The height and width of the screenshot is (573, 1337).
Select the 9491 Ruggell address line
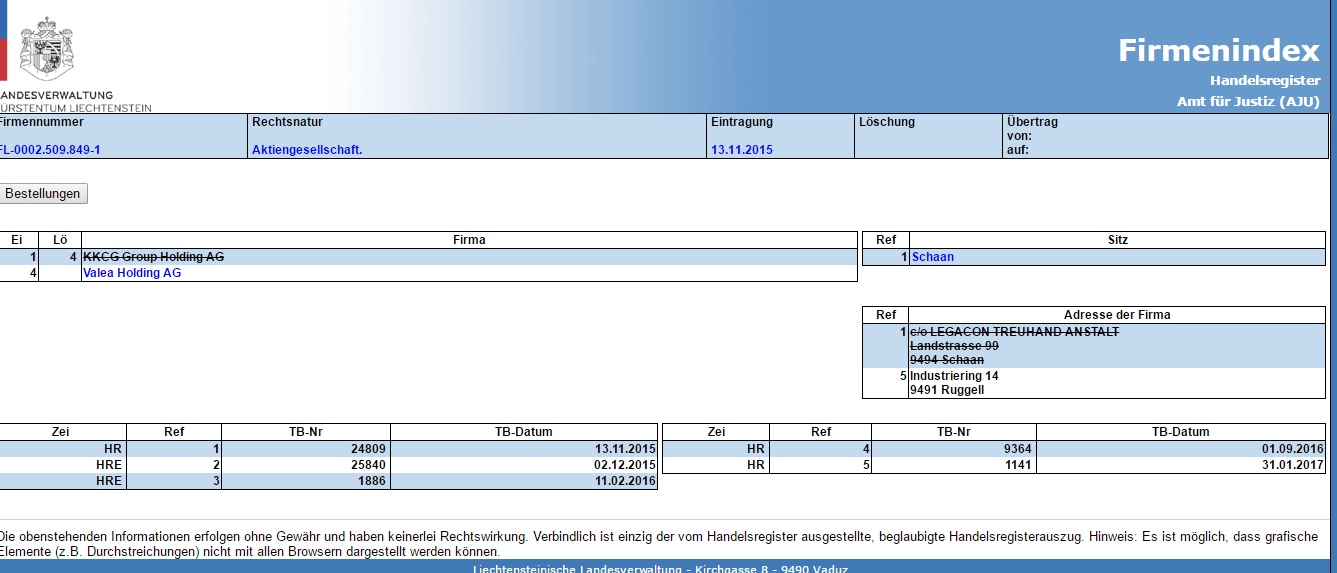(x=947, y=390)
